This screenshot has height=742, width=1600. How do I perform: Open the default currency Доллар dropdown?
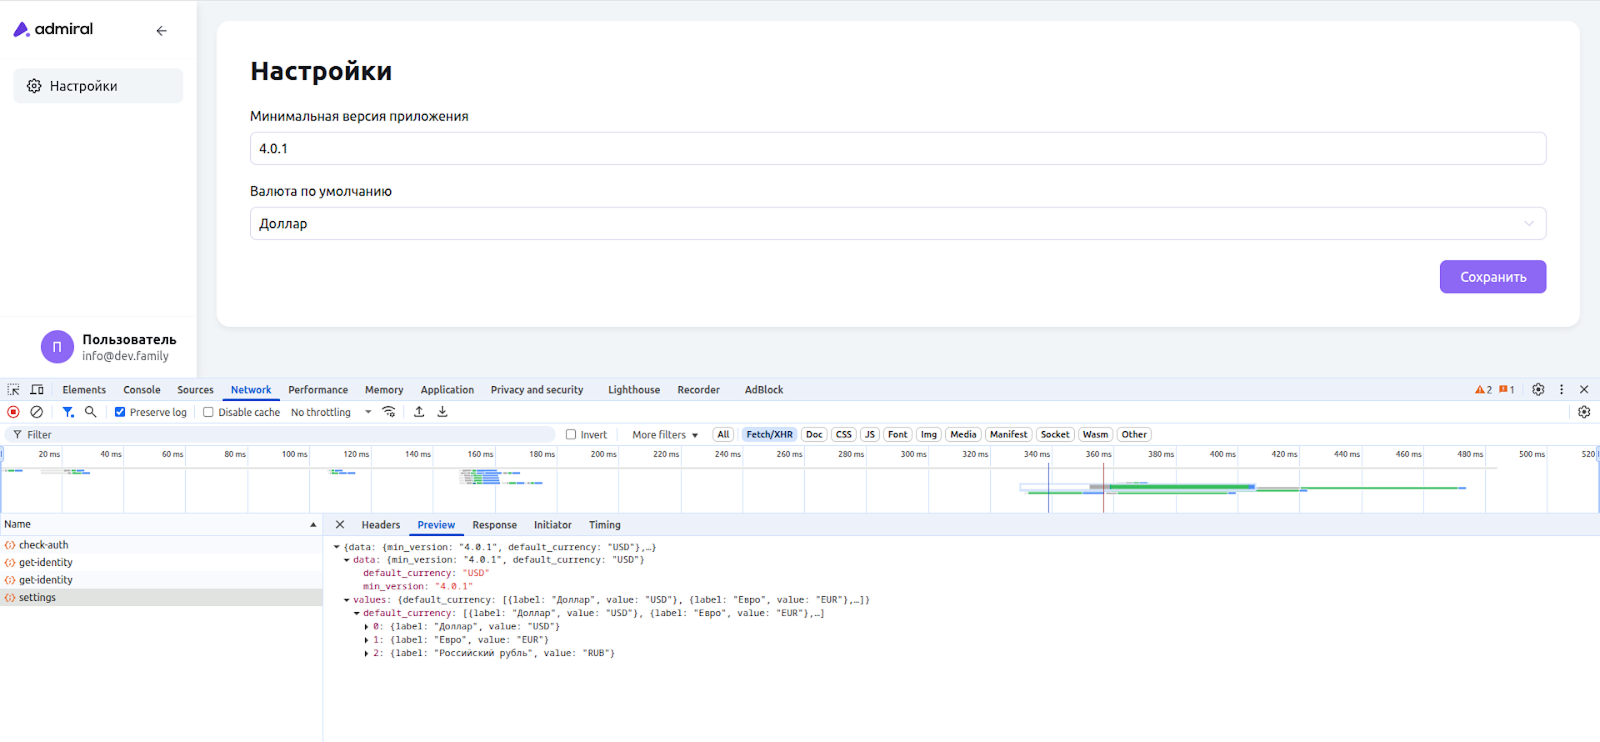tap(897, 224)
